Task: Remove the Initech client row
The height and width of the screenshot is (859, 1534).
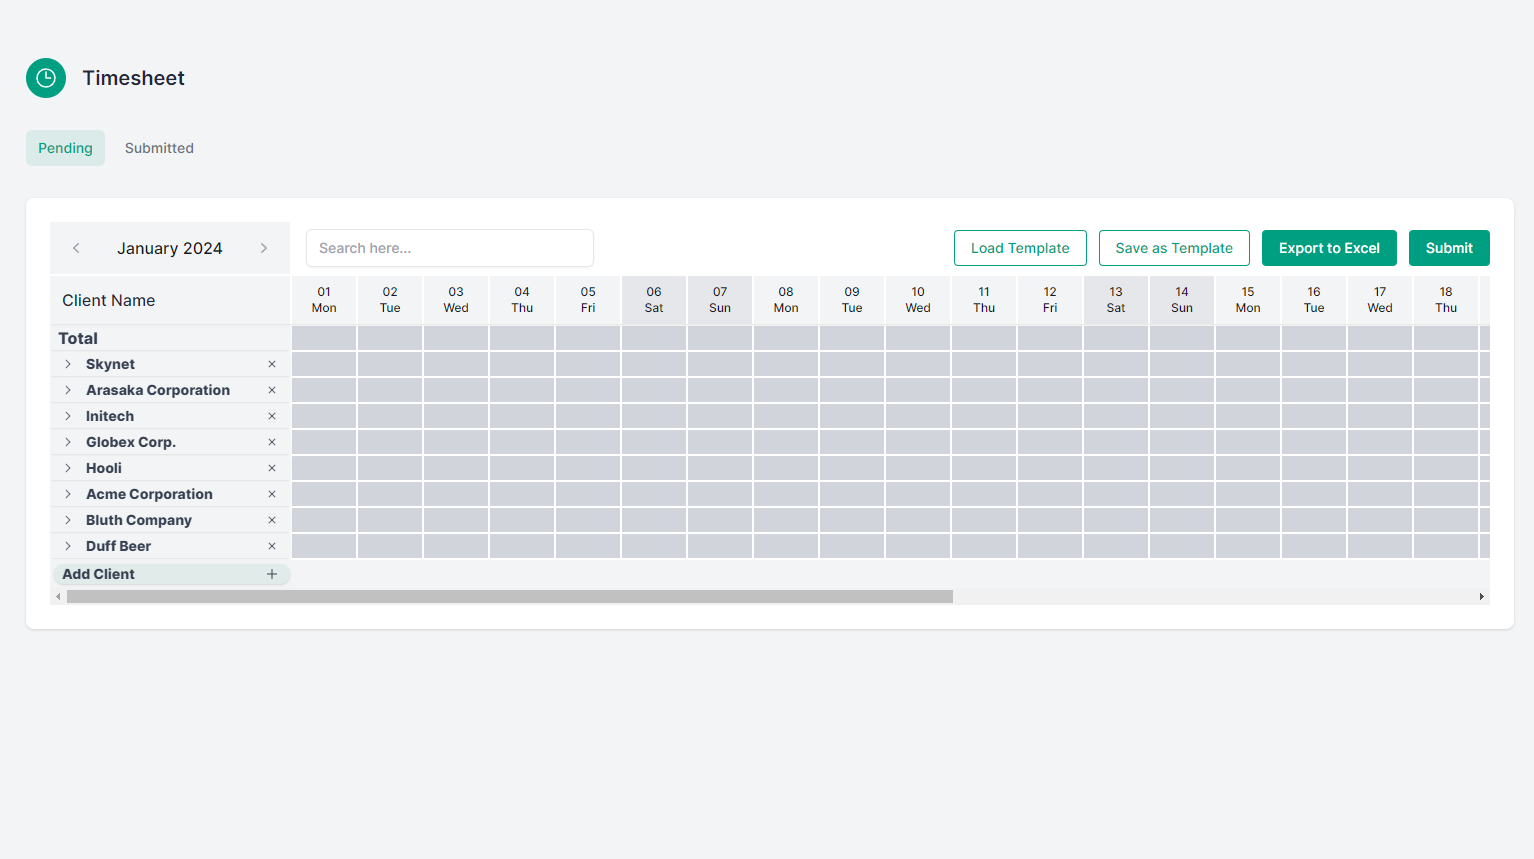Action: click(272, 416)
